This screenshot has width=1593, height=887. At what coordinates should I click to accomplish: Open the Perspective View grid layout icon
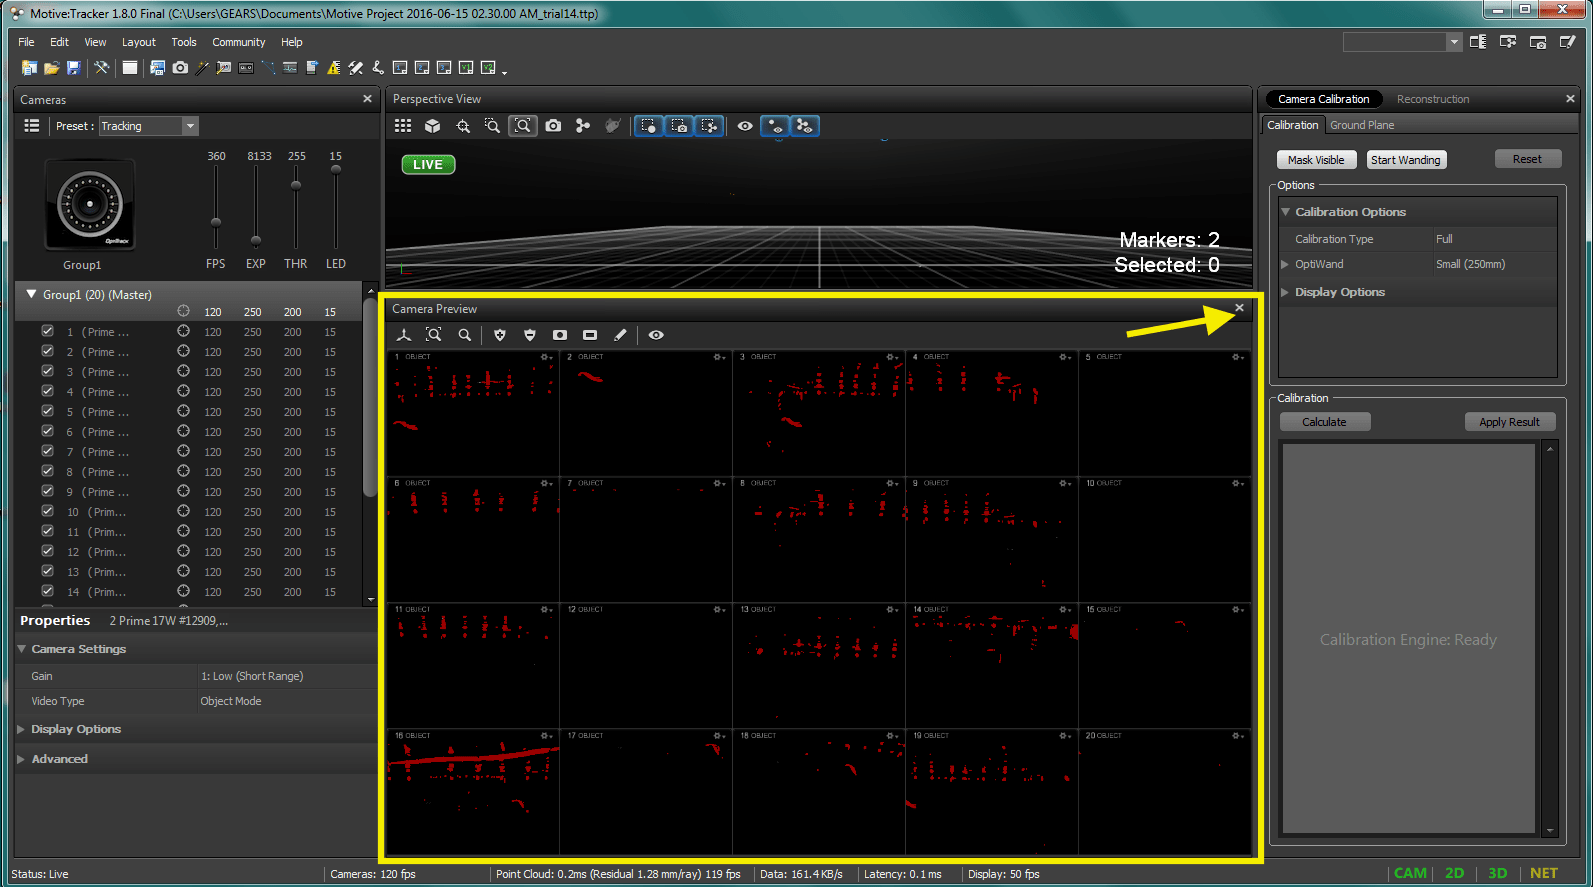click(x=403, y=126)
